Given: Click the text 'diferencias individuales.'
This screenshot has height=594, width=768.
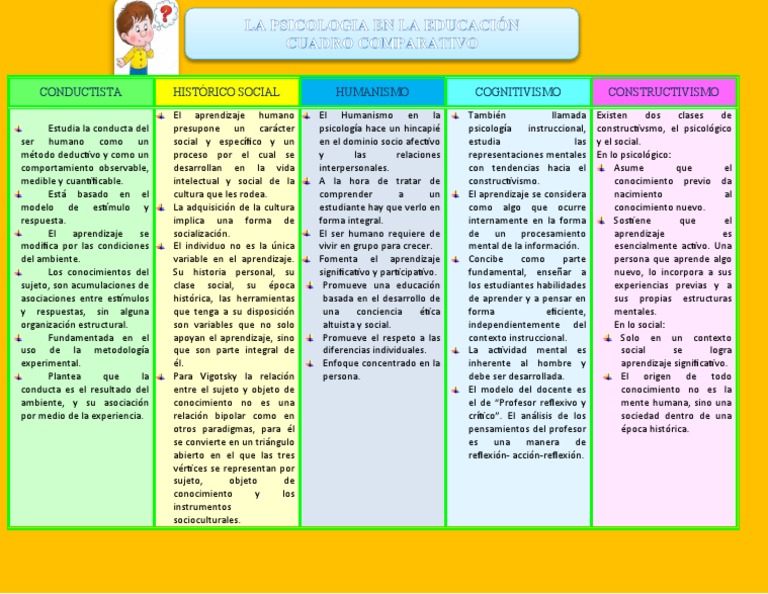Looking at the screenshot, I should 374,350.
